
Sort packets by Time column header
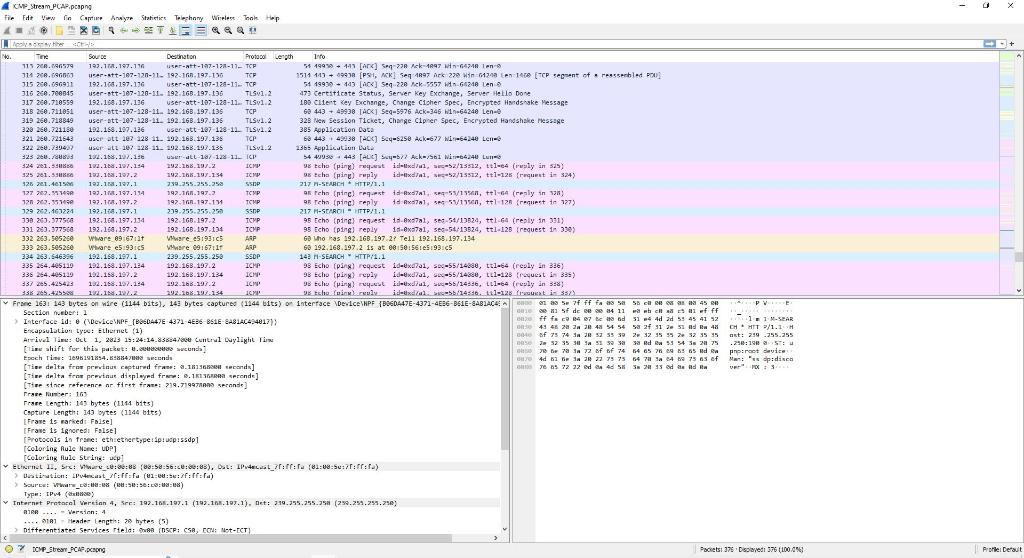60,57
